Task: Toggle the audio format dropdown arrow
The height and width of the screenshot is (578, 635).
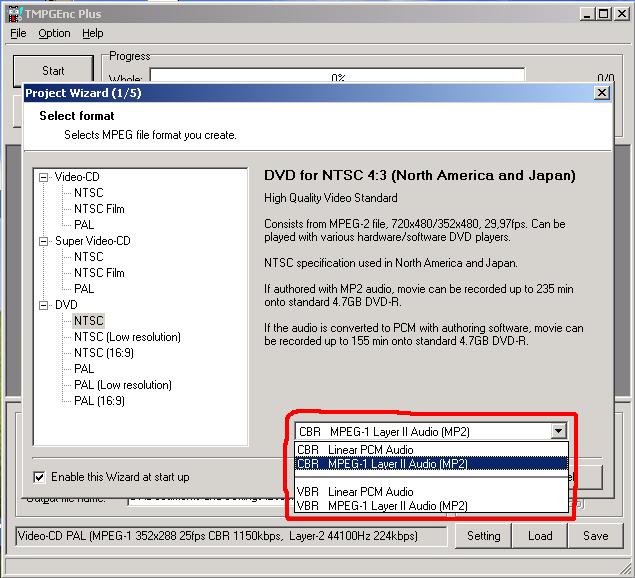Action: point(558,431)
